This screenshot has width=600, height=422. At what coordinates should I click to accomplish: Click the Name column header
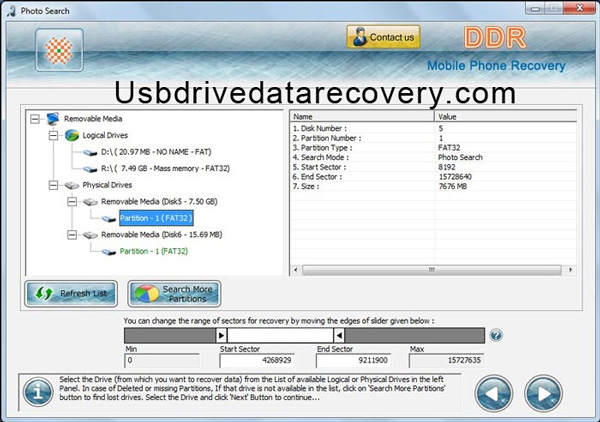[x=362, y=116]
